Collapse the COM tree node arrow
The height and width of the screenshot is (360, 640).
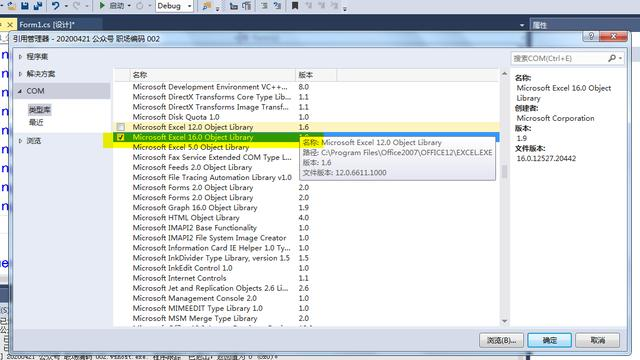20,91
